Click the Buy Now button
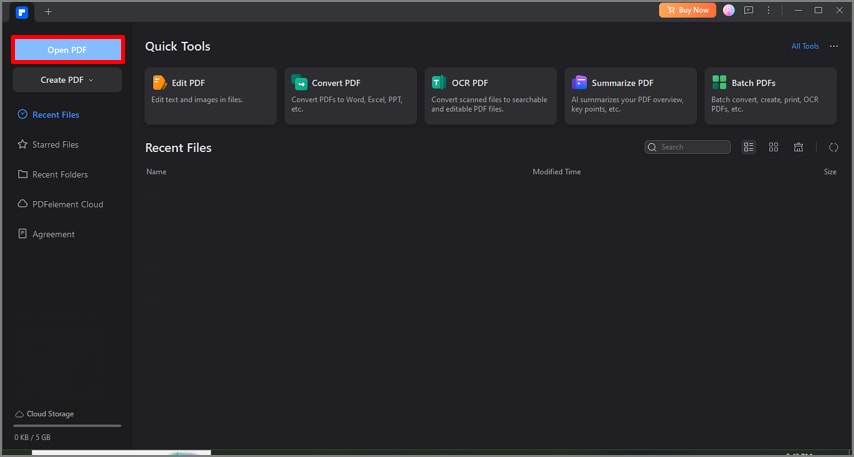Image resolution: width=854 pixels, height=457 pixels. point(687,10)
